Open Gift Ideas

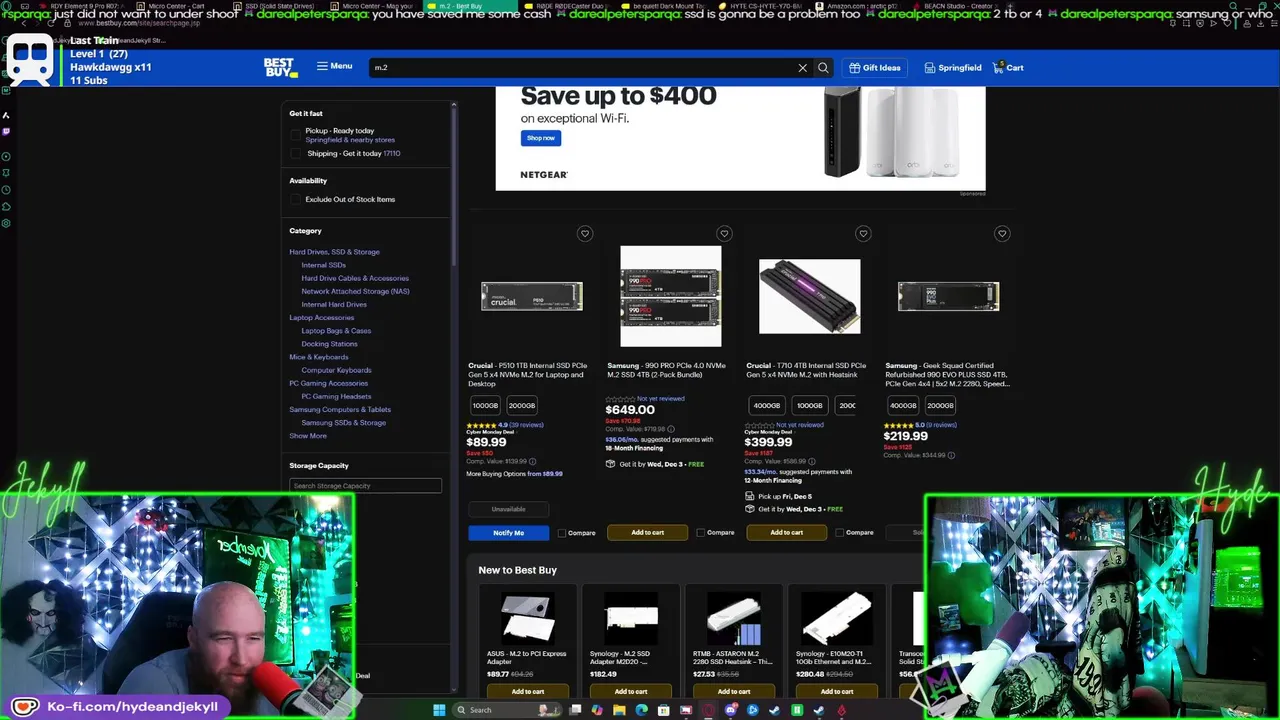pyautogui.click(x=875, y=68)
